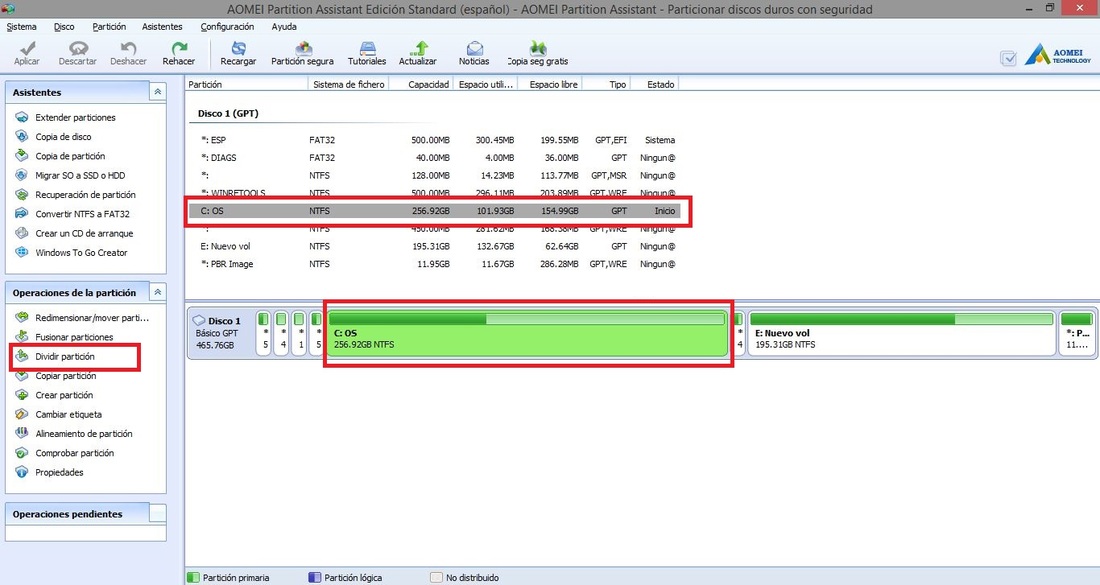The image size is (1100, 585).
Task: Sort by Partición column header
Action: [246, 84]
